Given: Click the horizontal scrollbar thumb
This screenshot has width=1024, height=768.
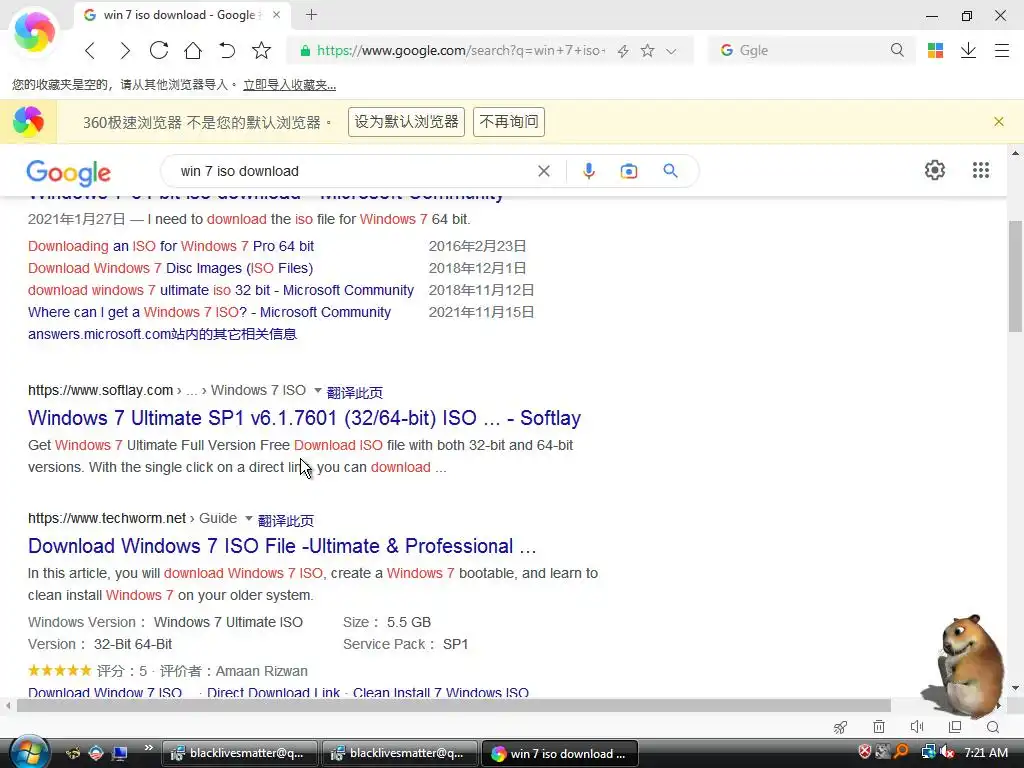Looking at the screenshot, I should click(454, 705).
